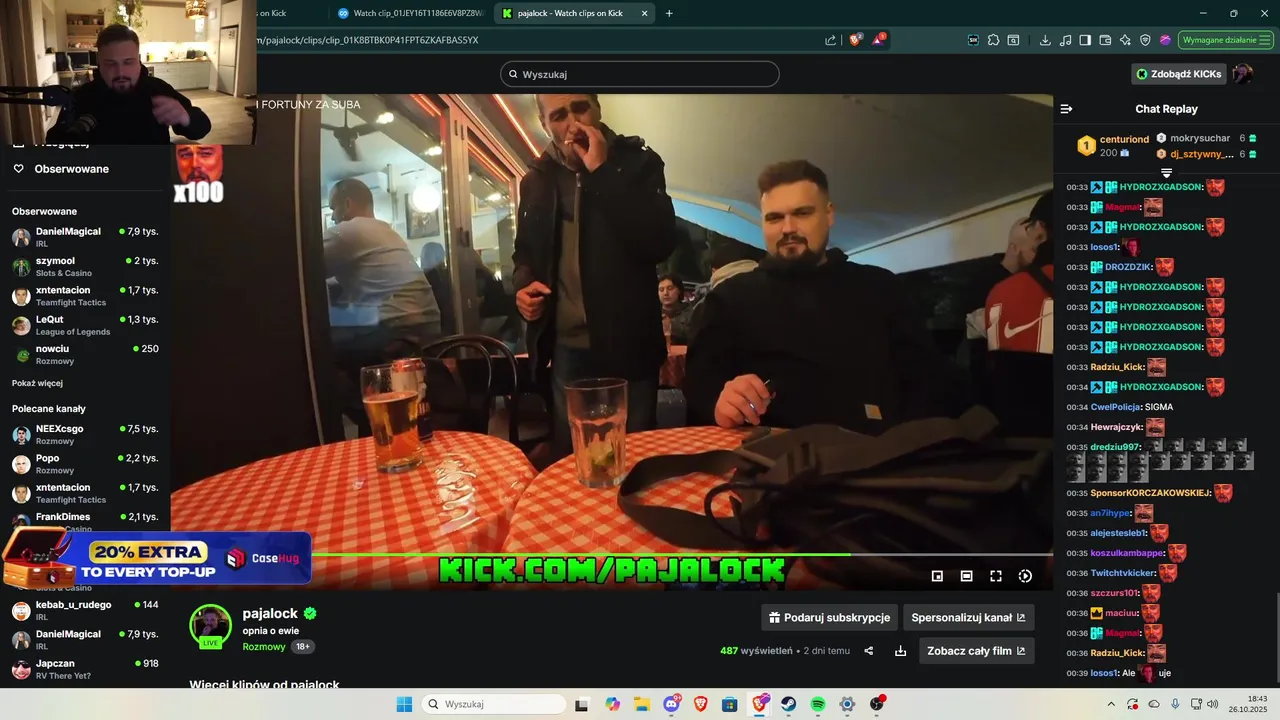Expand the leaderboard arrow under Chat Replay header
Image resolution: width=1280 pixels, height=720 pixels.
tap(1166, 173)
